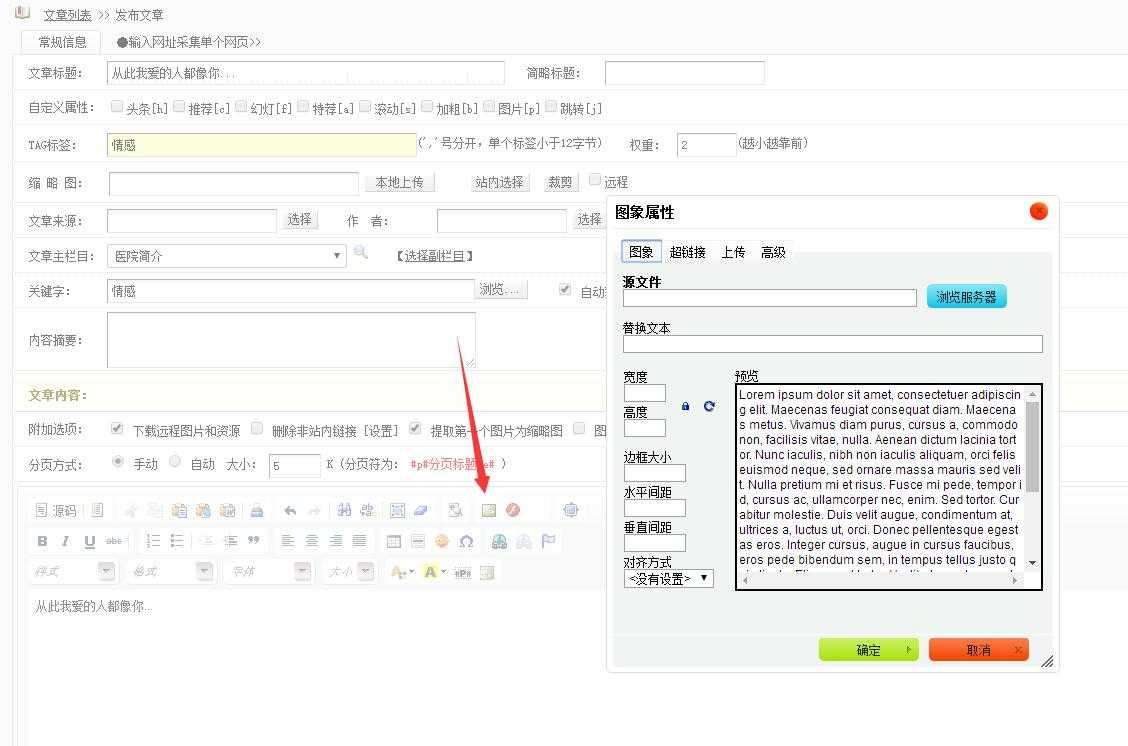The image size is (1128, 746).
Task: Click the print icon in editor toolbar
Action: (257, 510)
